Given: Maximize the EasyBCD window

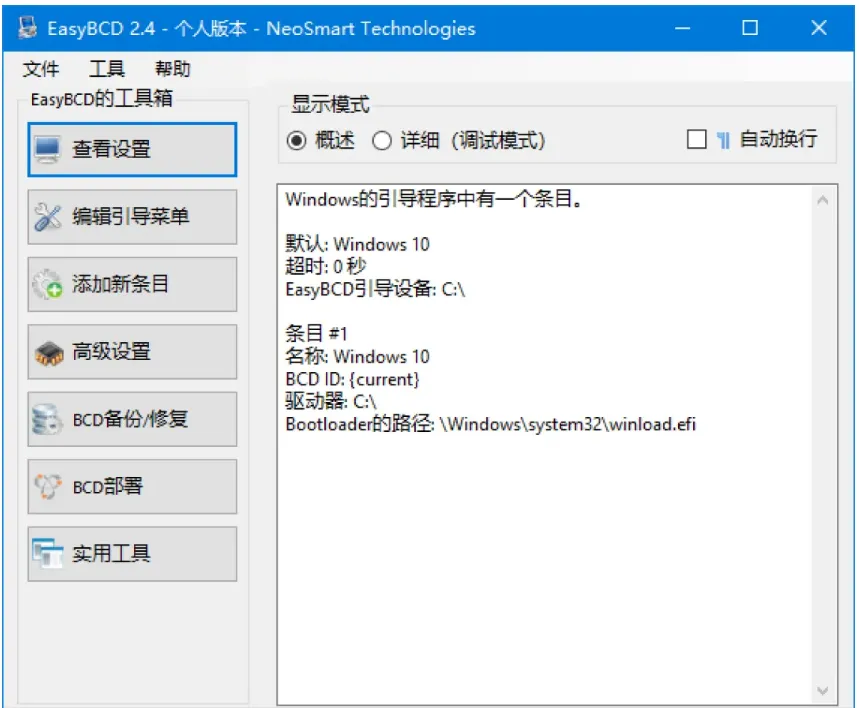Looking at the screenshot, I should [750, 28].
